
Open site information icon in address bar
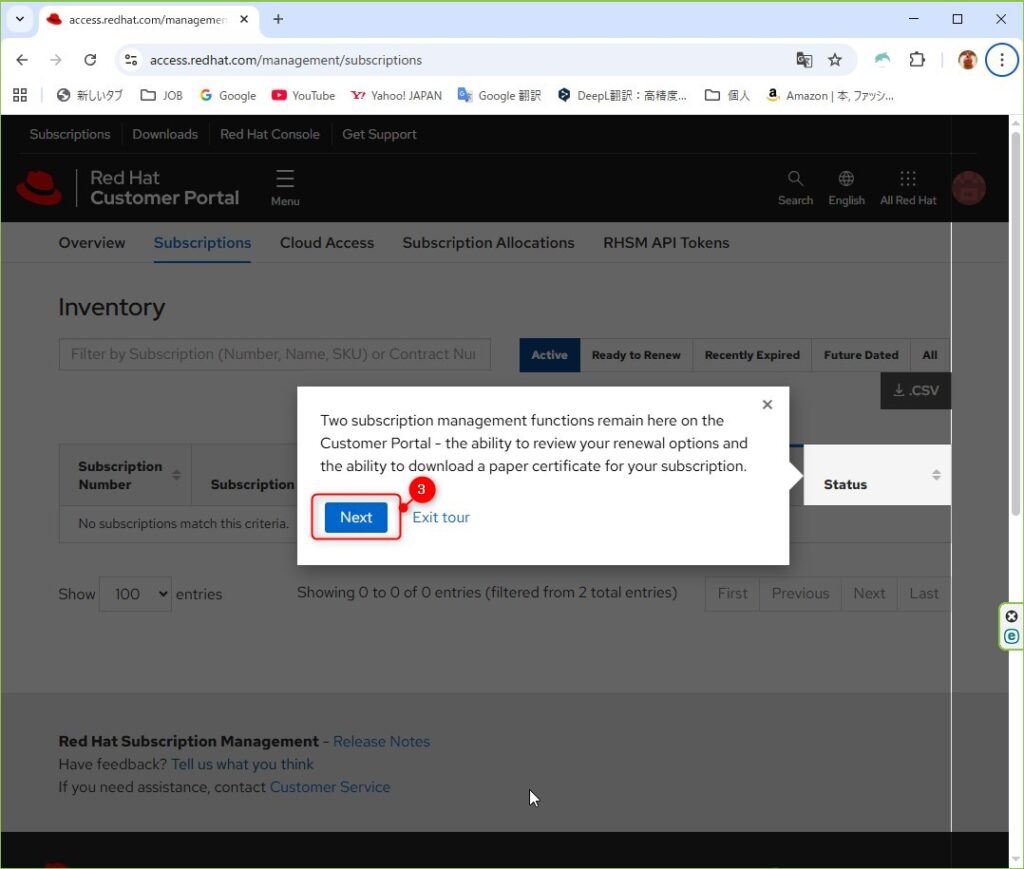point(131,60)
